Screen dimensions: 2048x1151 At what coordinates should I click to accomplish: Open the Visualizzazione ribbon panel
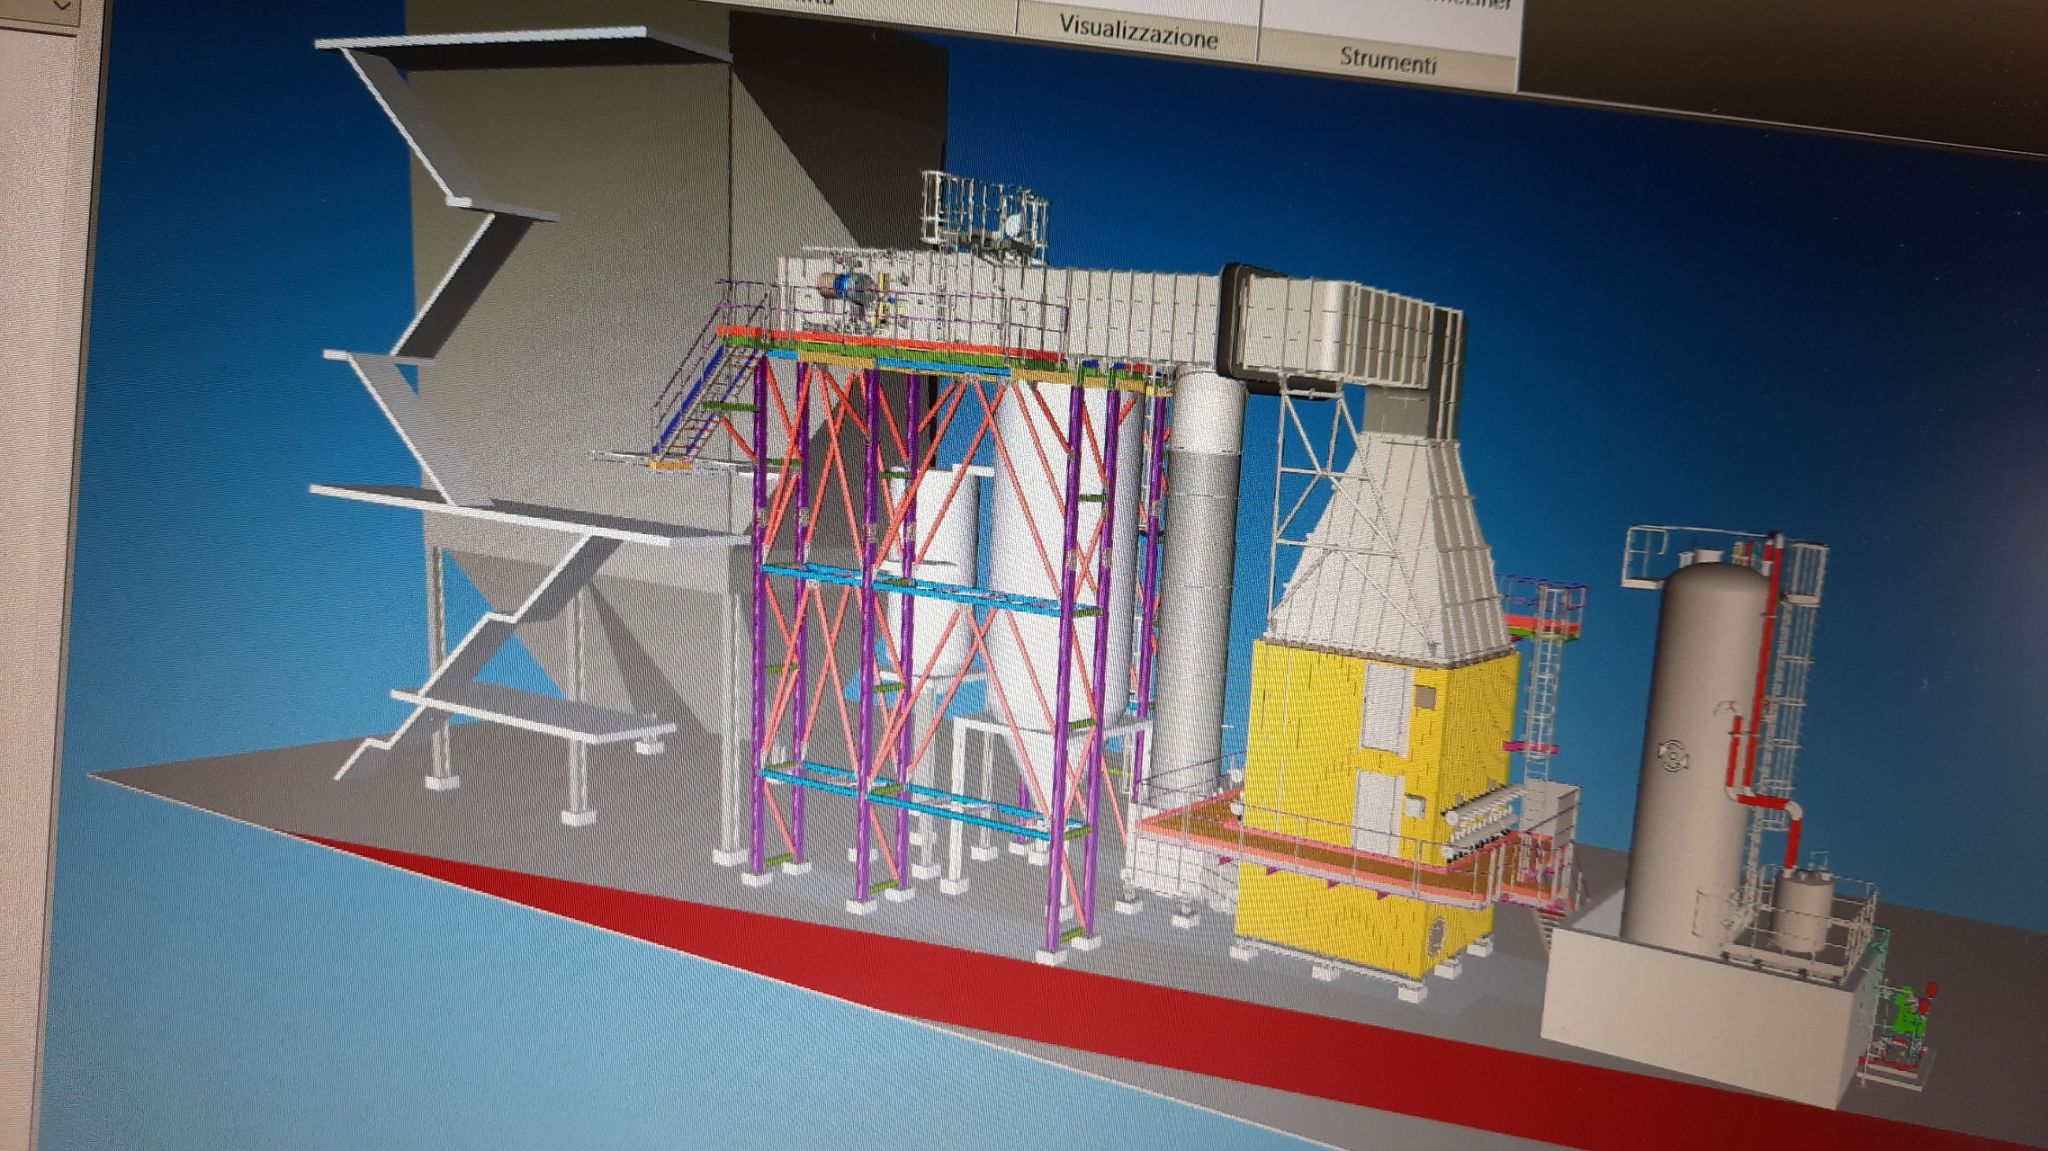(x=1138, y=32)
